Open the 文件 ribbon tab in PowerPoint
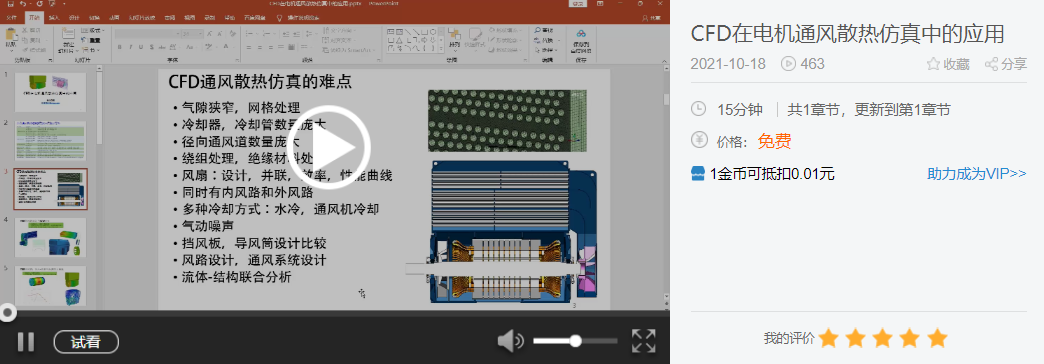Viewport: 1044px width, 364px height. click(12, 18)
